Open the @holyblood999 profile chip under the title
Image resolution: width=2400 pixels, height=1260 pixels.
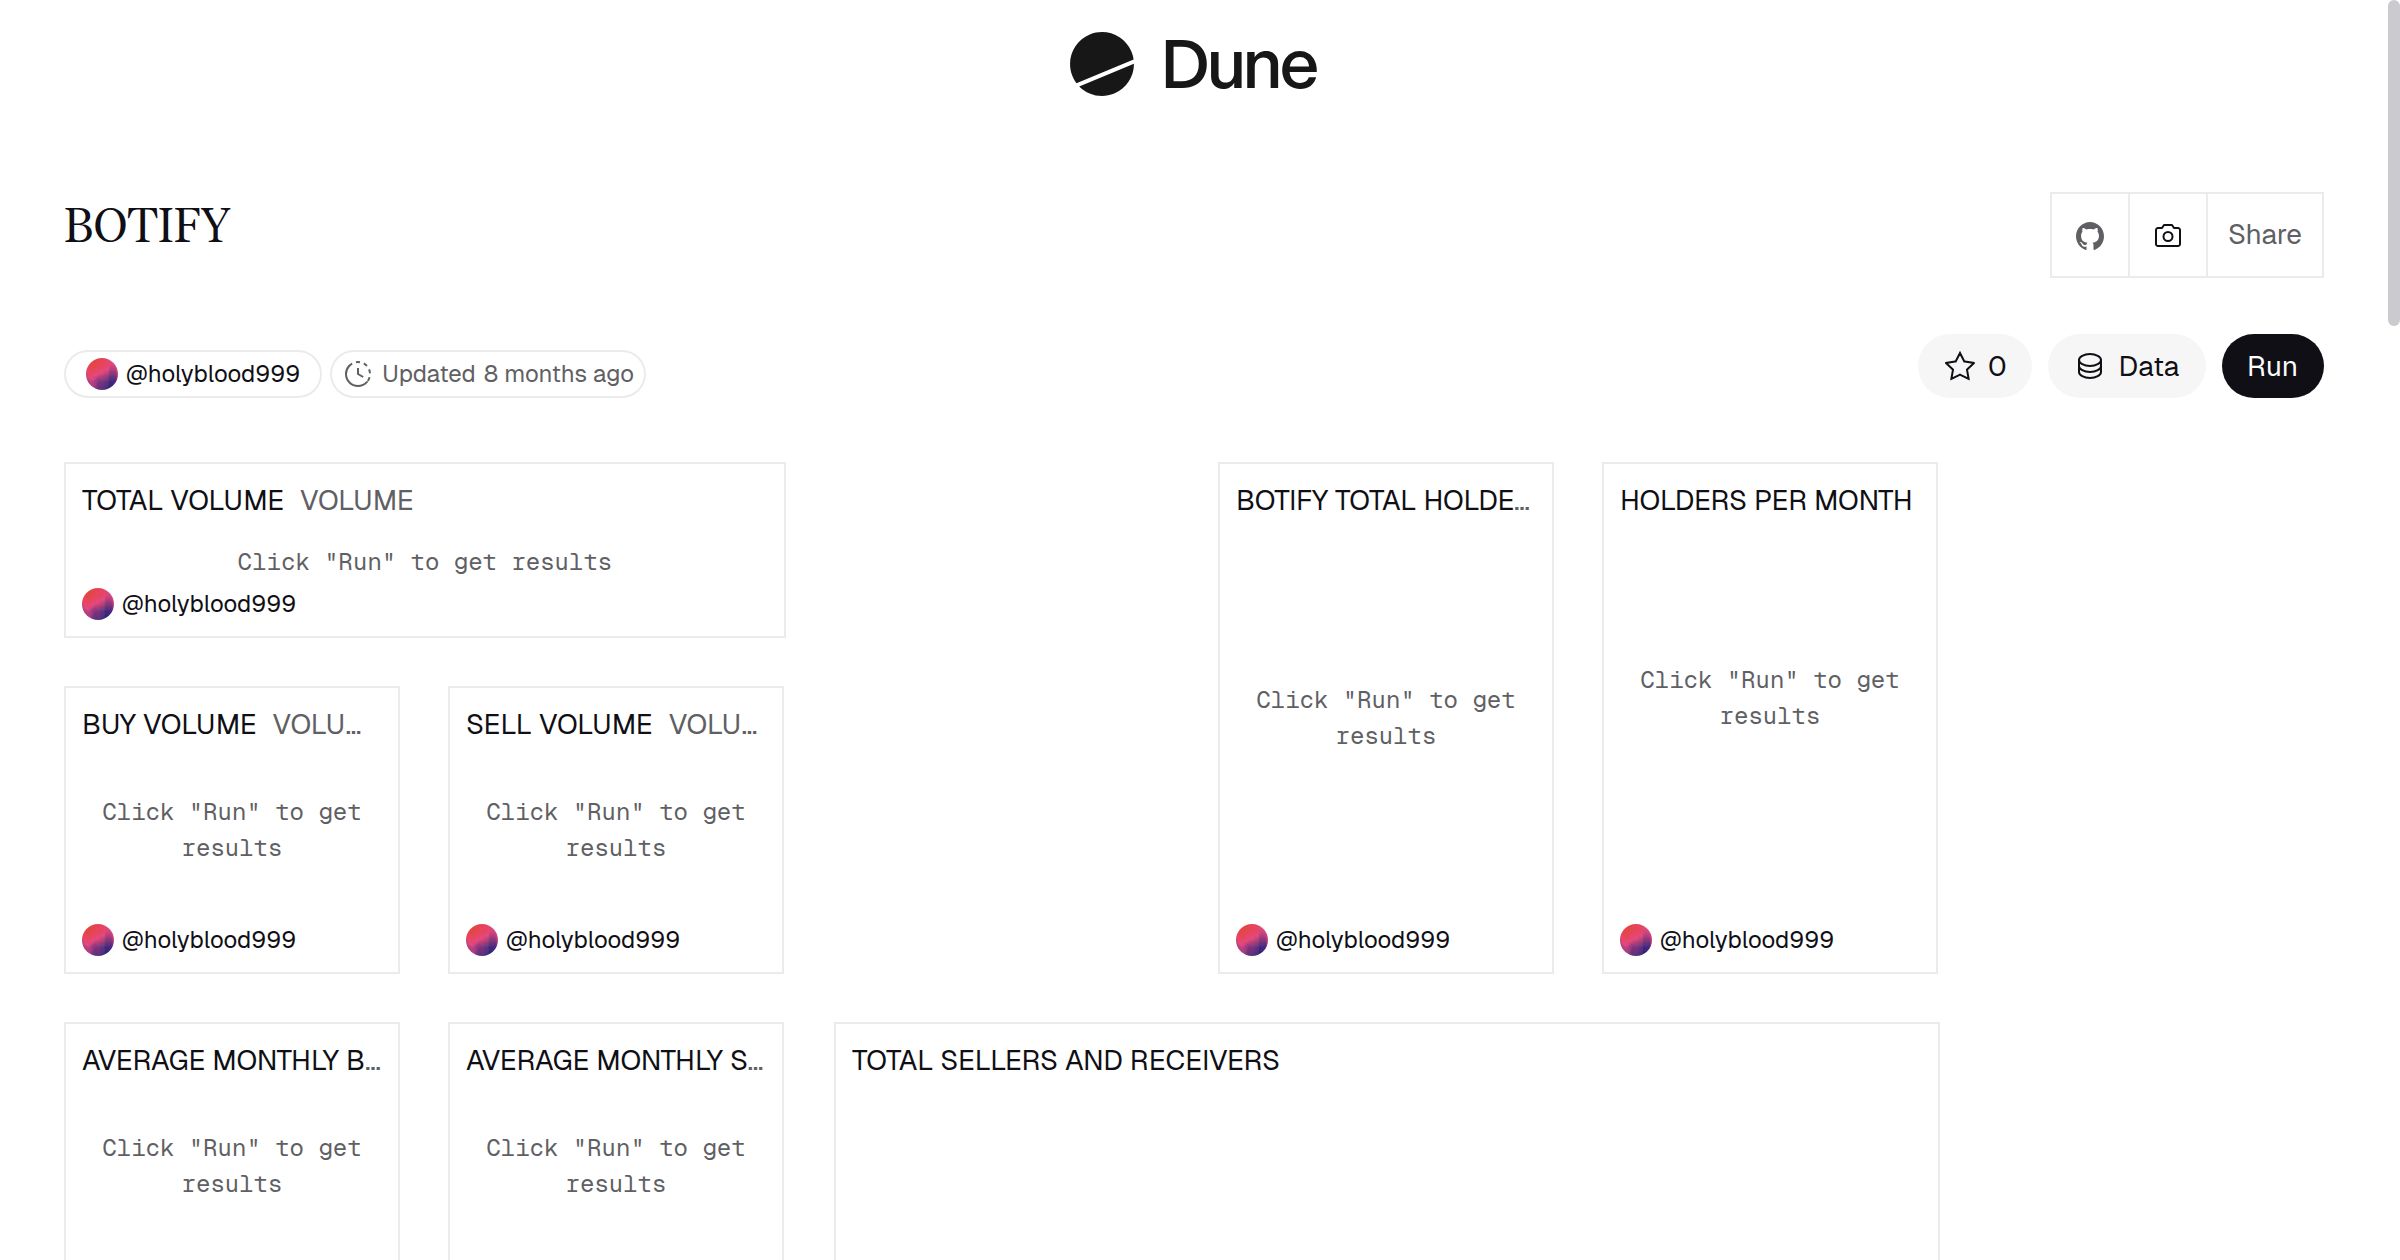point(193,374)
